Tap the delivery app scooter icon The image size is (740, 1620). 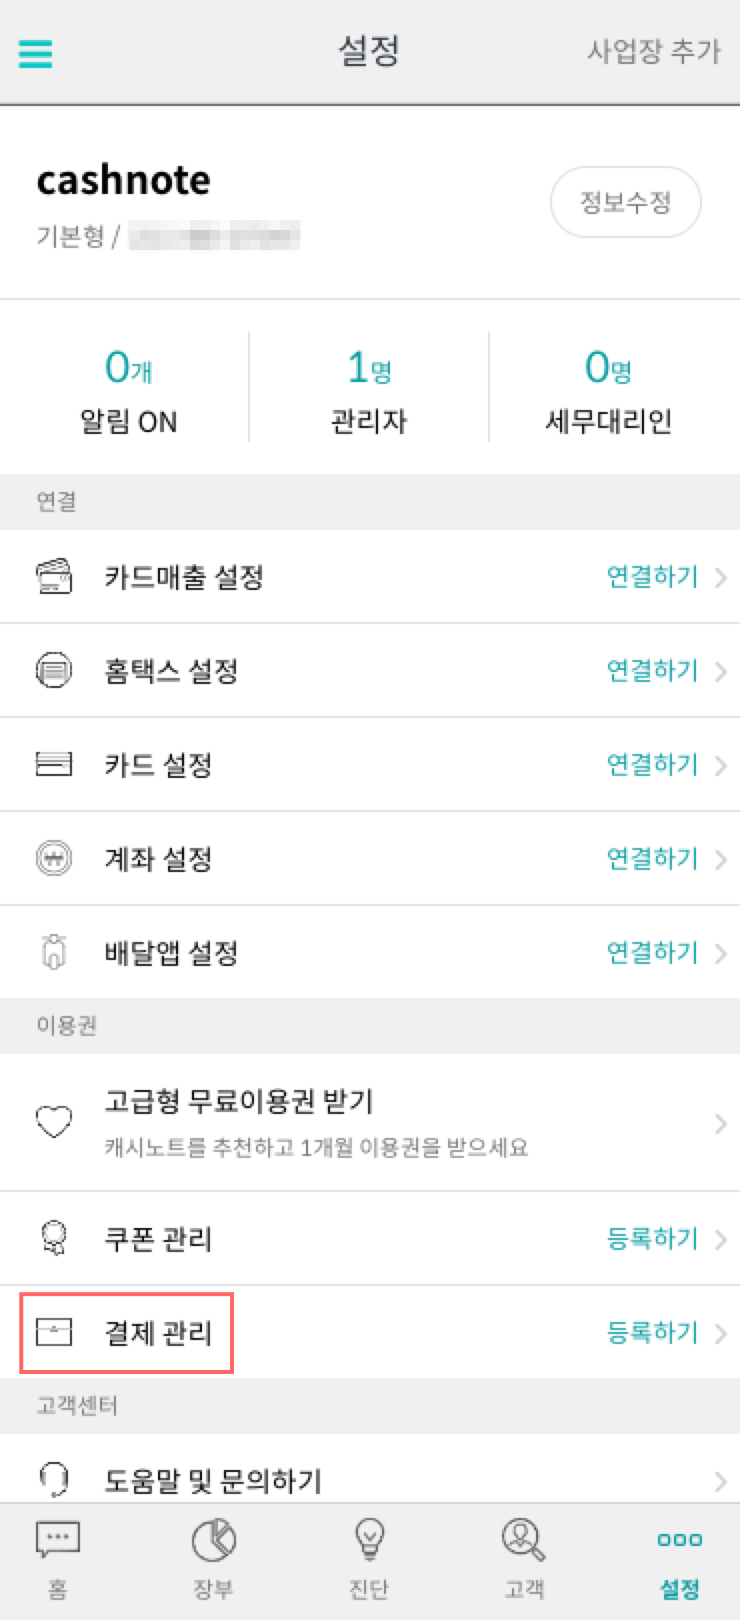tap(54, 952)
